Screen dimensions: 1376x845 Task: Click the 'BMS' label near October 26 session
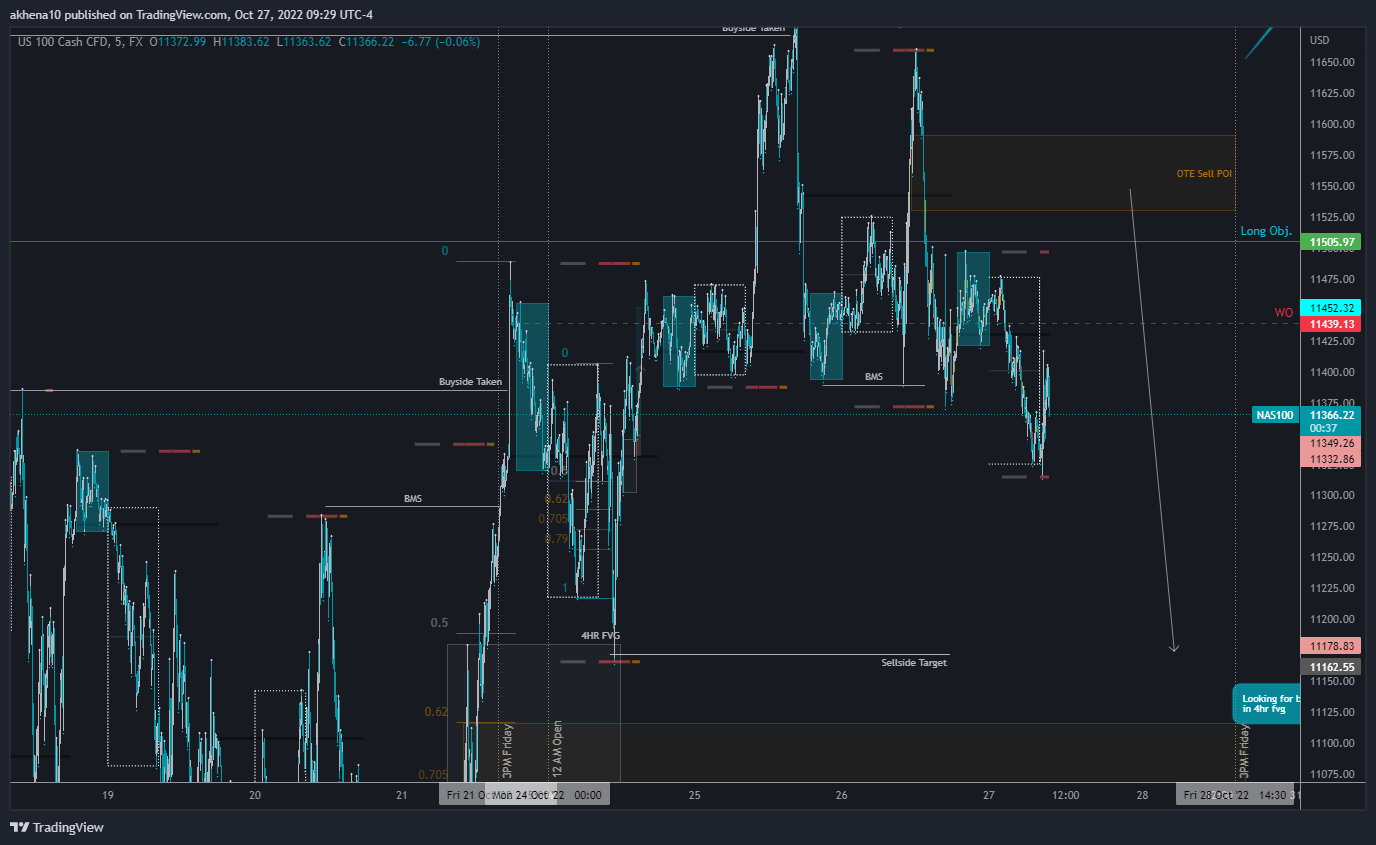coord(874,377)
